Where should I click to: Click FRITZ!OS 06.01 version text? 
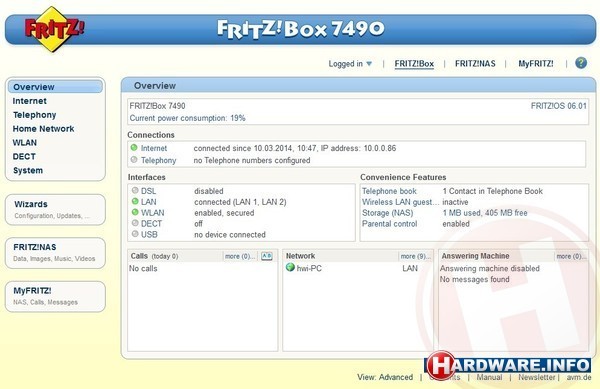(559, 106)
